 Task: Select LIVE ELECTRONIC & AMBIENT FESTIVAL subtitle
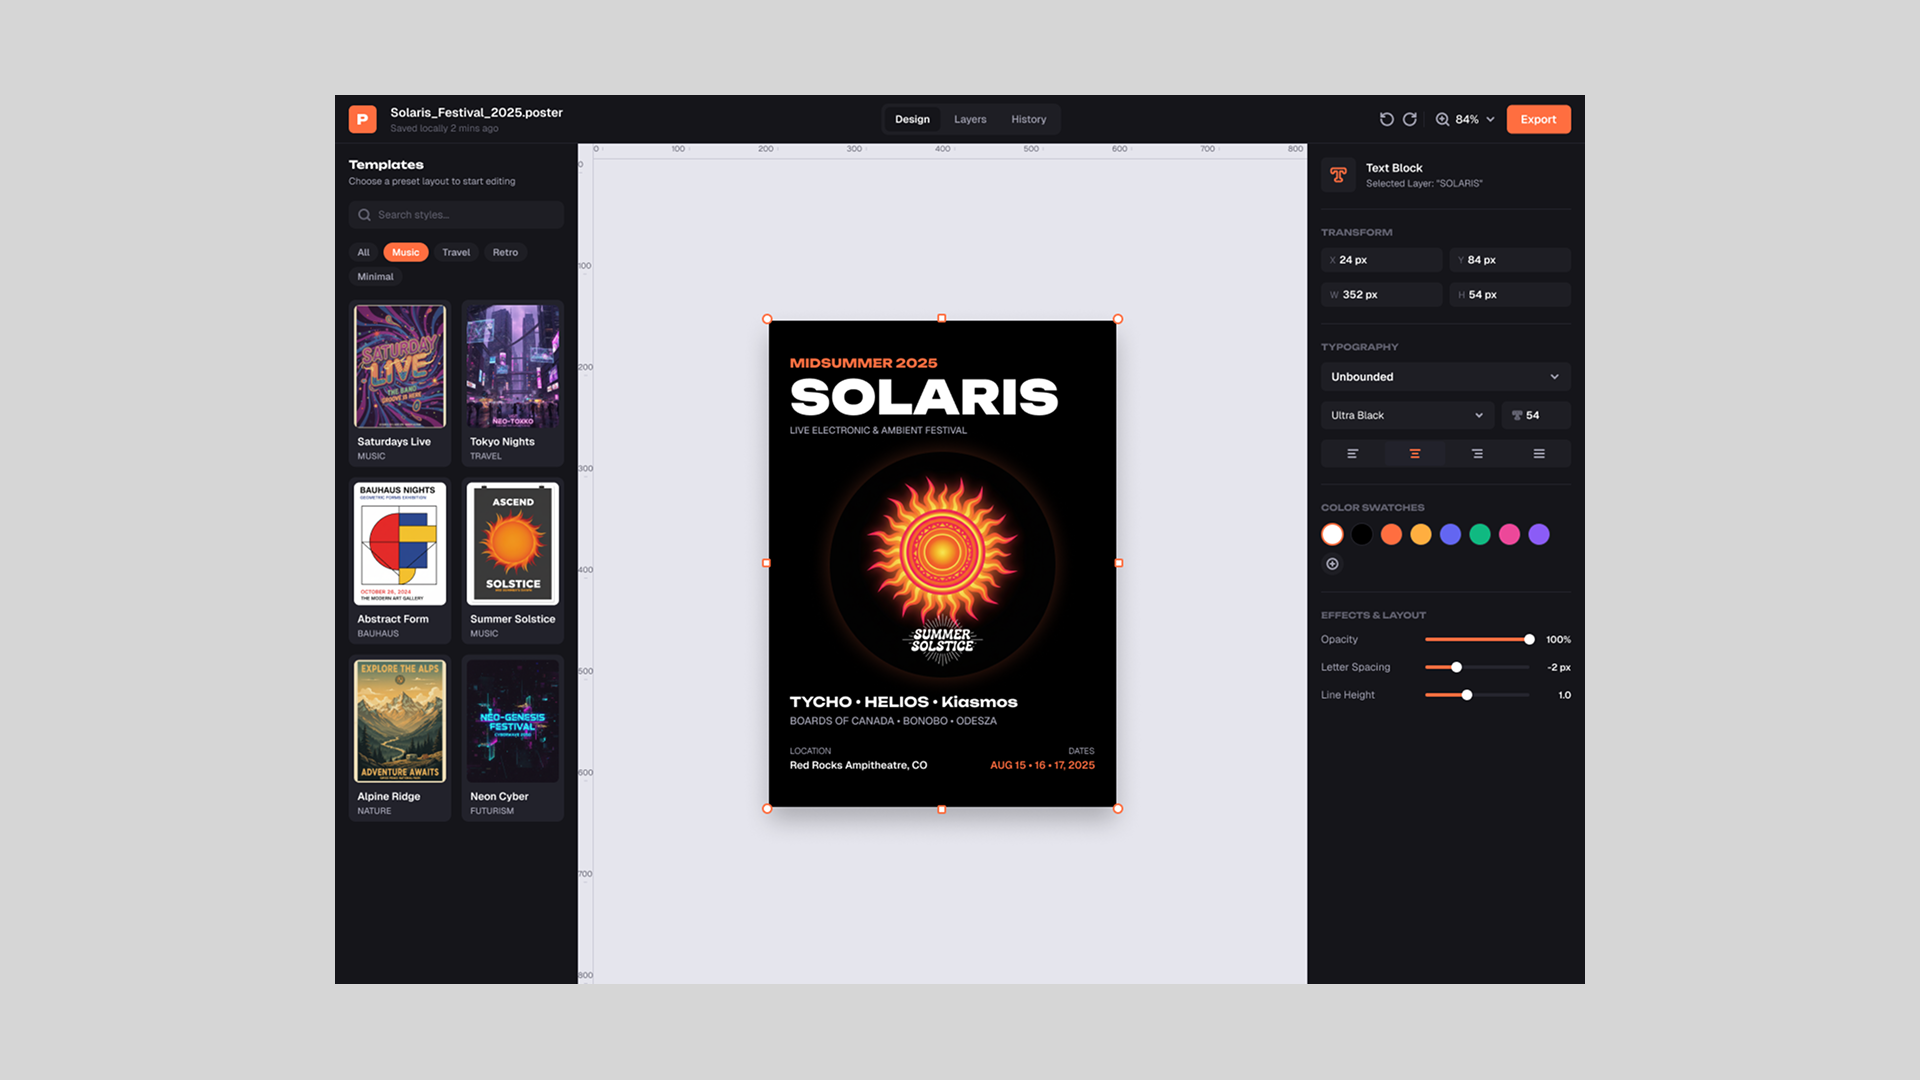click(x=878, y=431)
